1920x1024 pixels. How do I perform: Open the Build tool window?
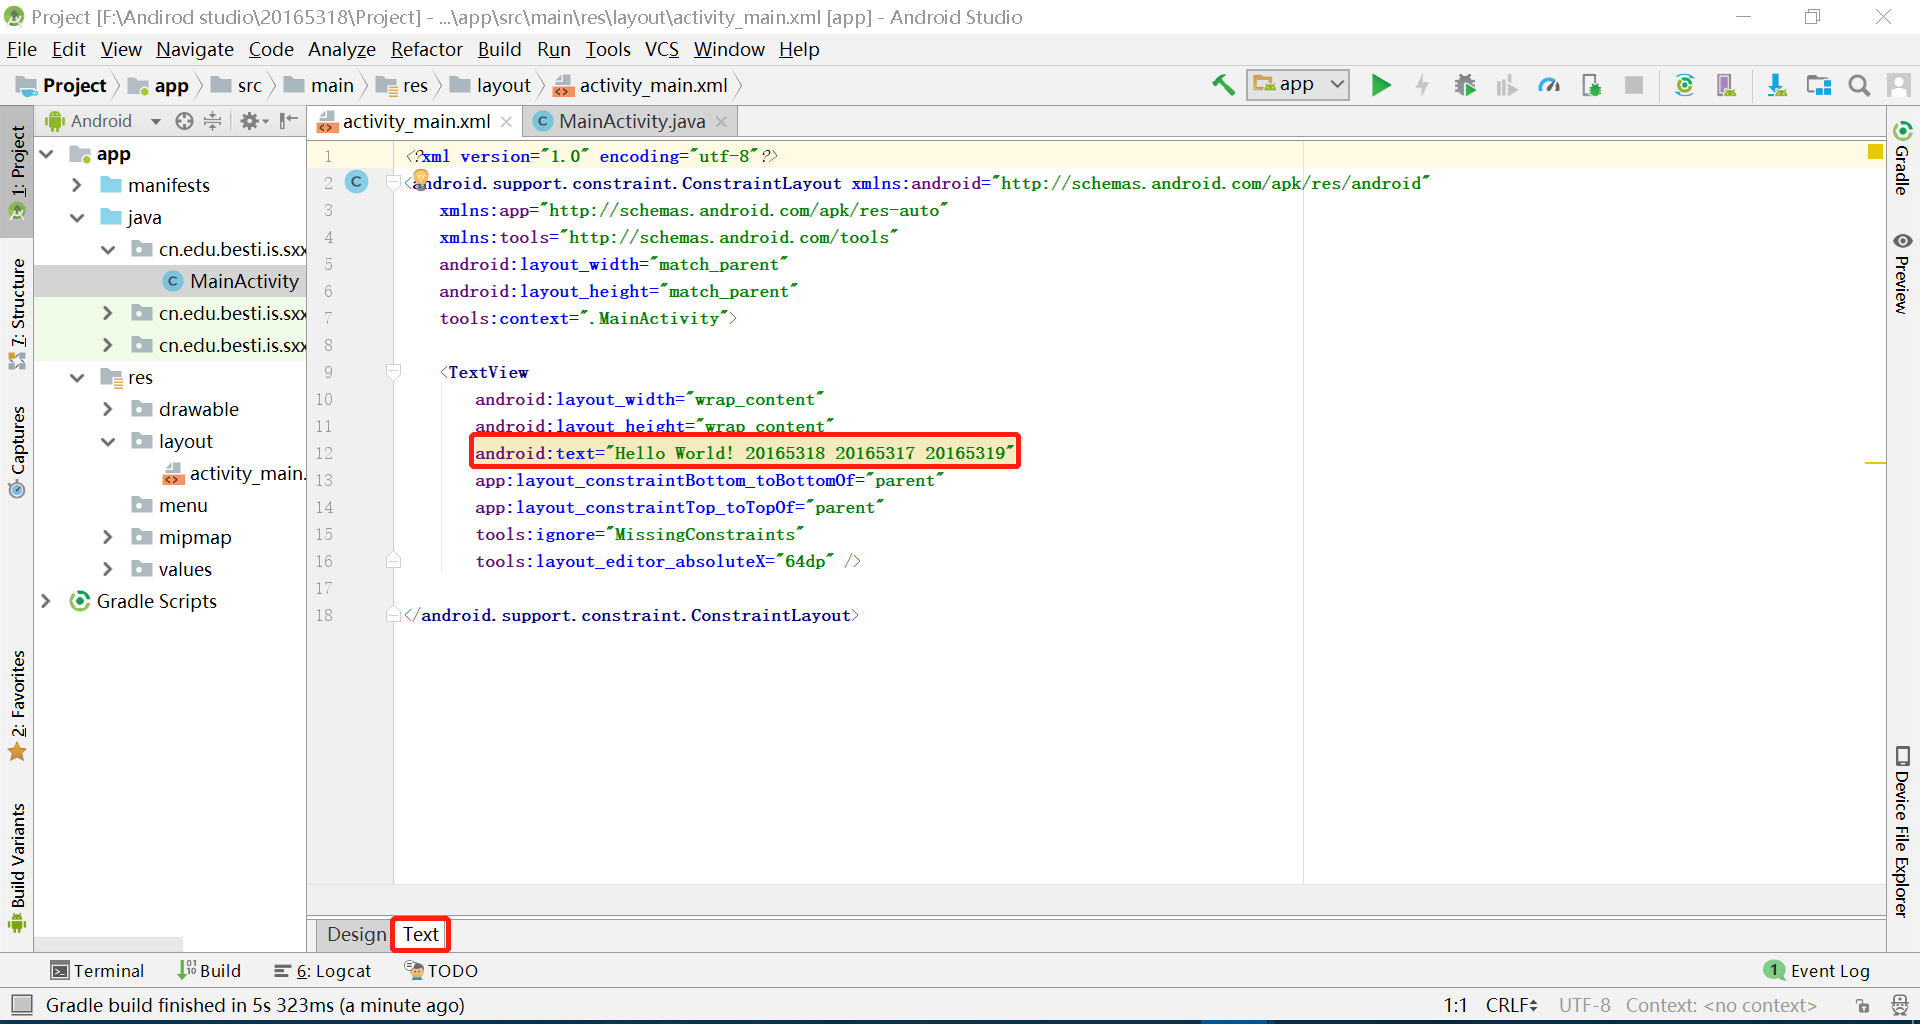210,970
